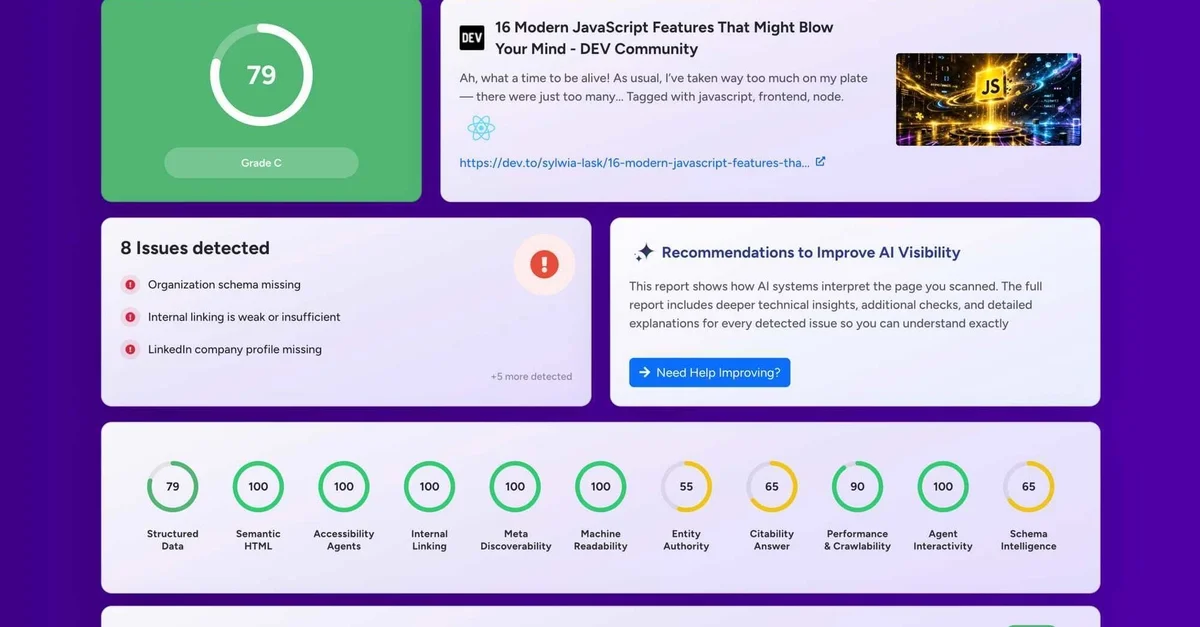This screenshot has width=1200, height=627.
Task: Select the Performance & Crawlability gauge
Action: pos(857,487)
